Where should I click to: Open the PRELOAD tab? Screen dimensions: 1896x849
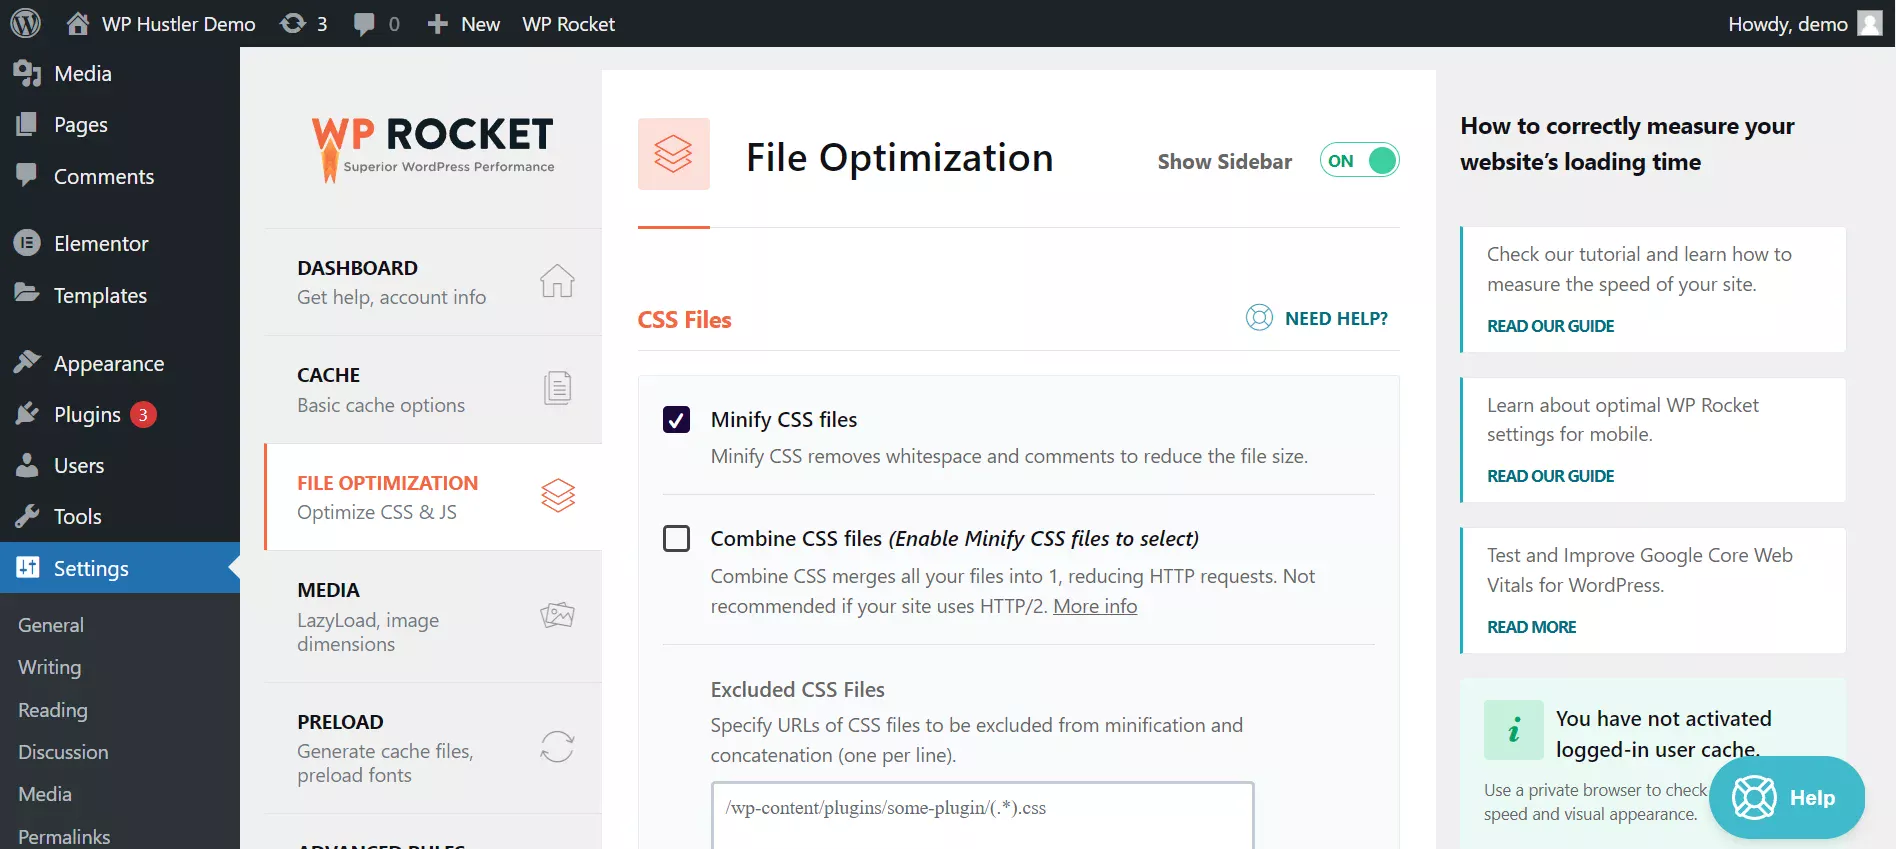(433, 748)
